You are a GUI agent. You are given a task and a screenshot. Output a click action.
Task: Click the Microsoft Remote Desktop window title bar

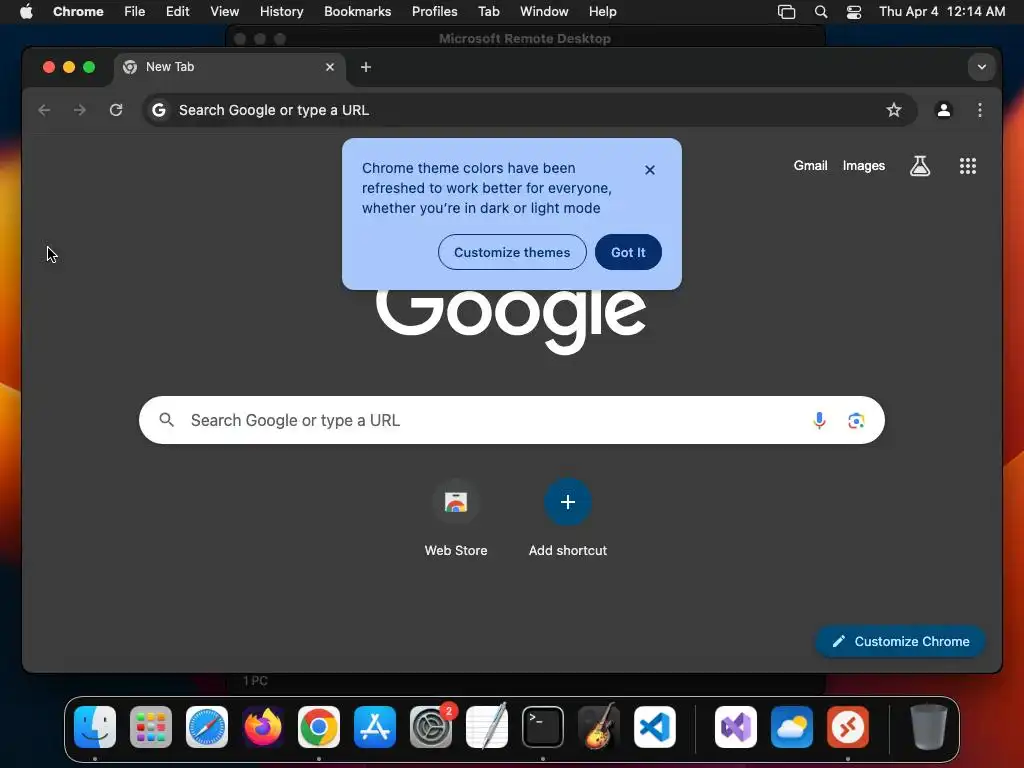point(525,39)
